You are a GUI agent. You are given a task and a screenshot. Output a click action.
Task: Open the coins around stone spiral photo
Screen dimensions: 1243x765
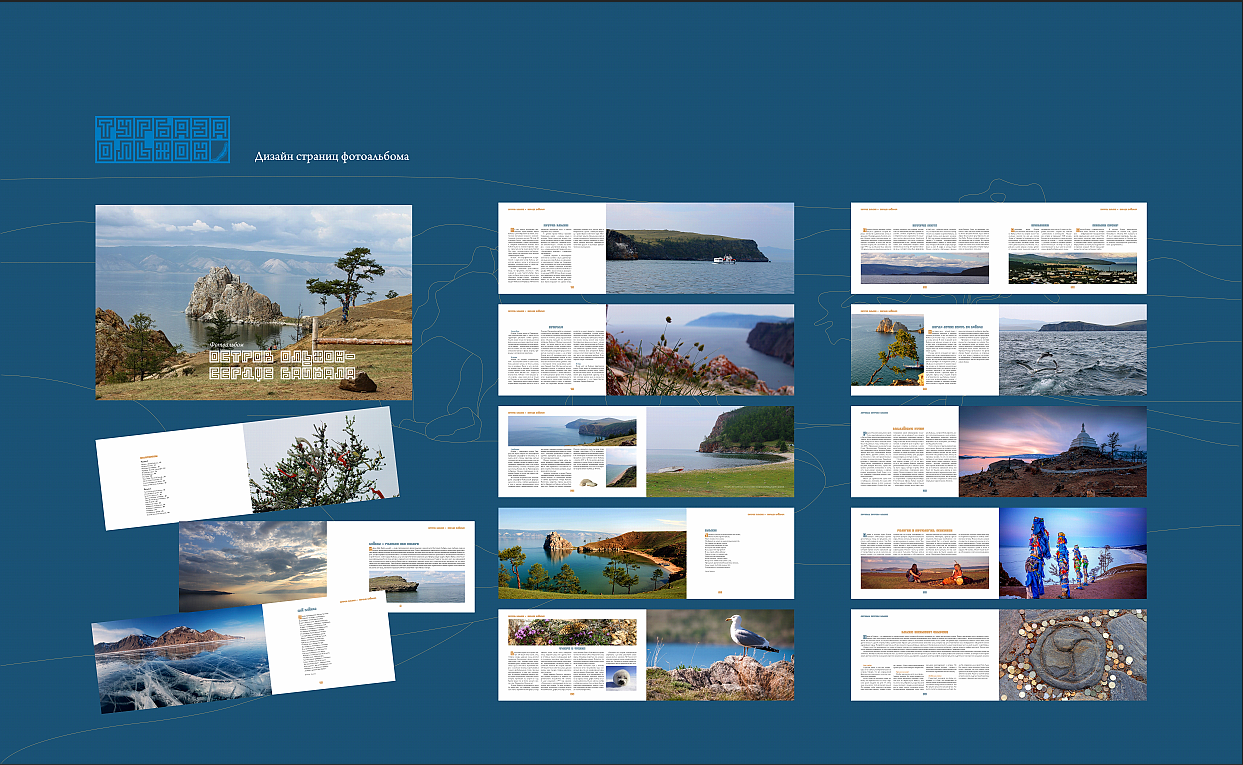tap(1073, 655)
